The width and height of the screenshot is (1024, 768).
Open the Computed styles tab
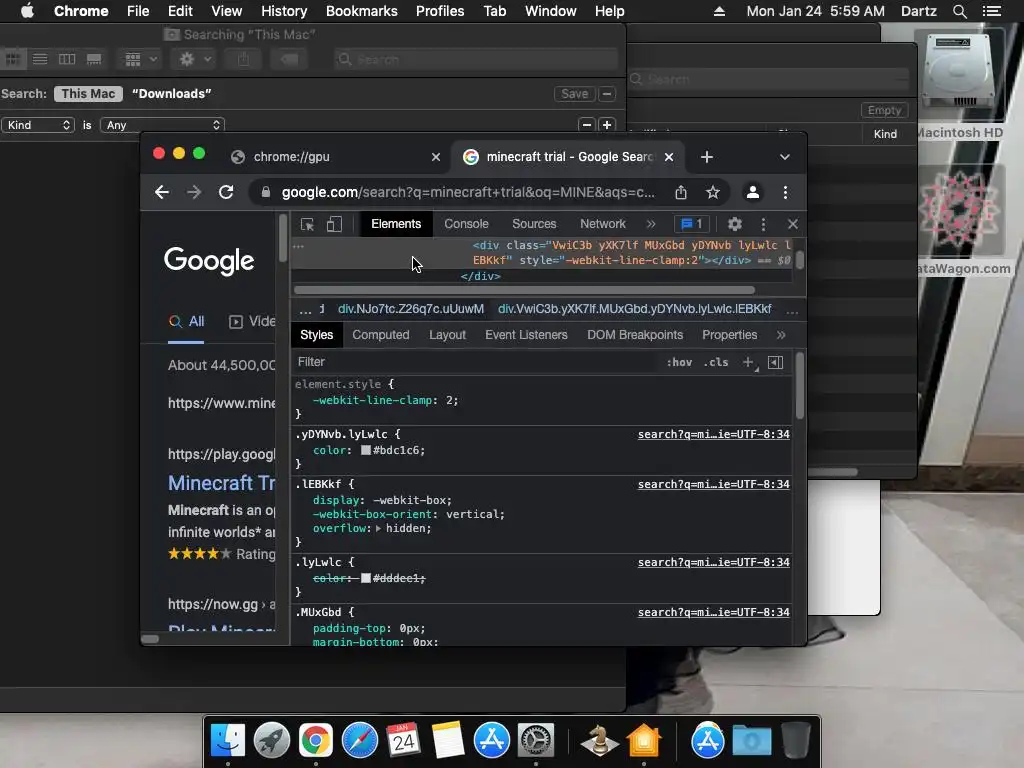(x=381, y=335)
